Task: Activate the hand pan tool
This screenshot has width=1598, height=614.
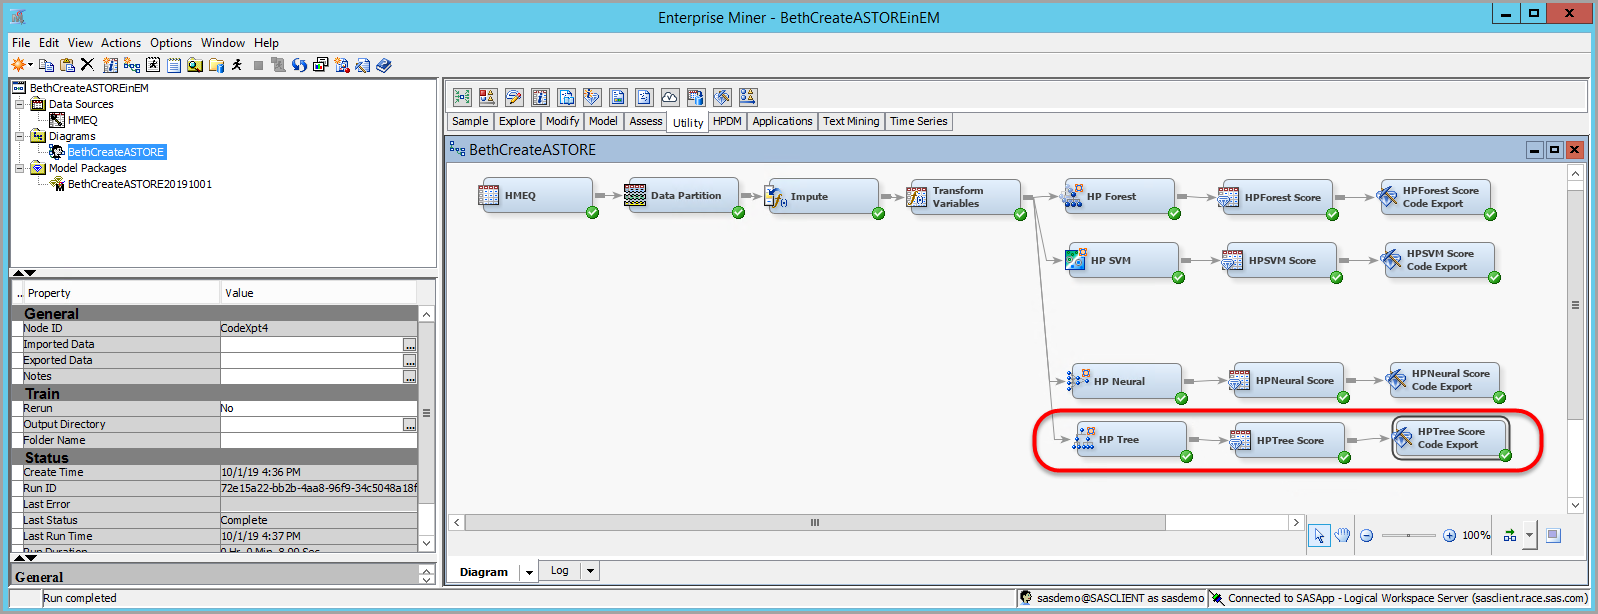Action: [x=1342, y=536]
